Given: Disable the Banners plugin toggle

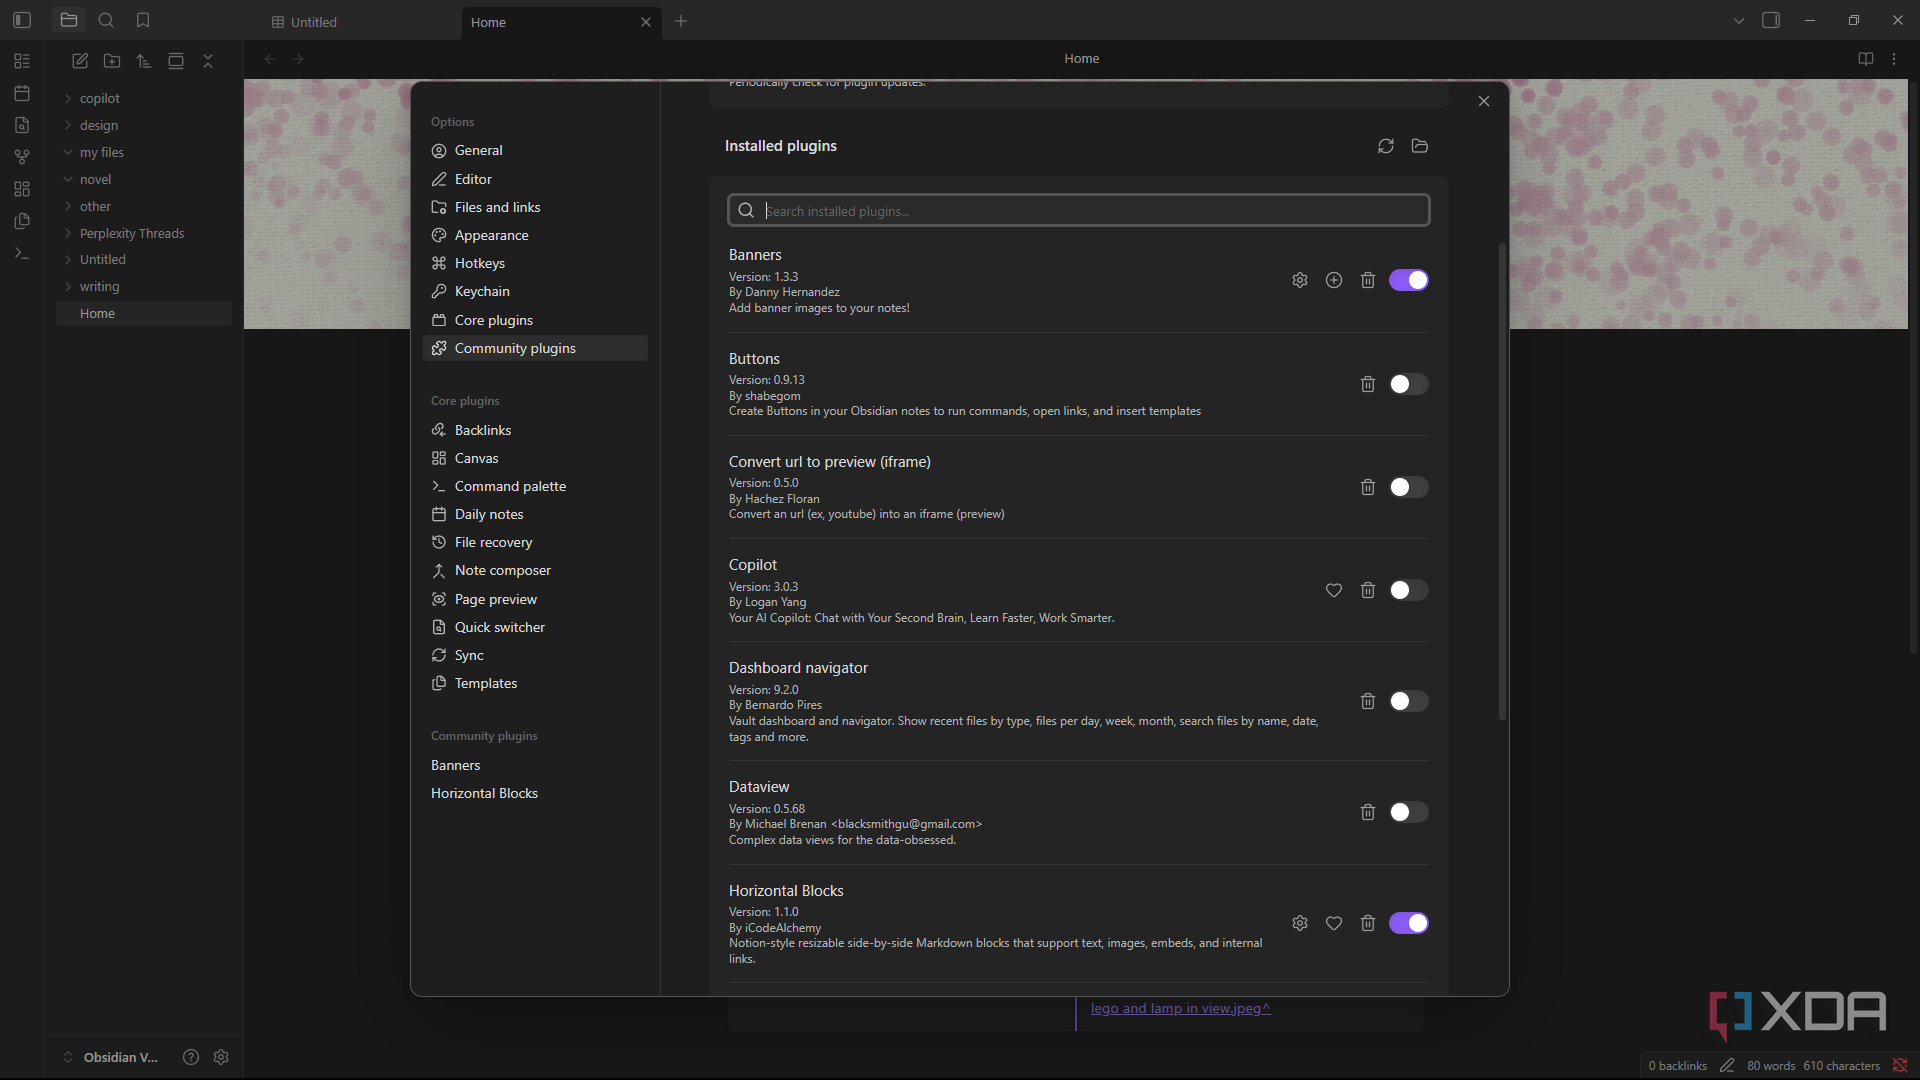Looking at the screenshot, I should (1409, 280).
